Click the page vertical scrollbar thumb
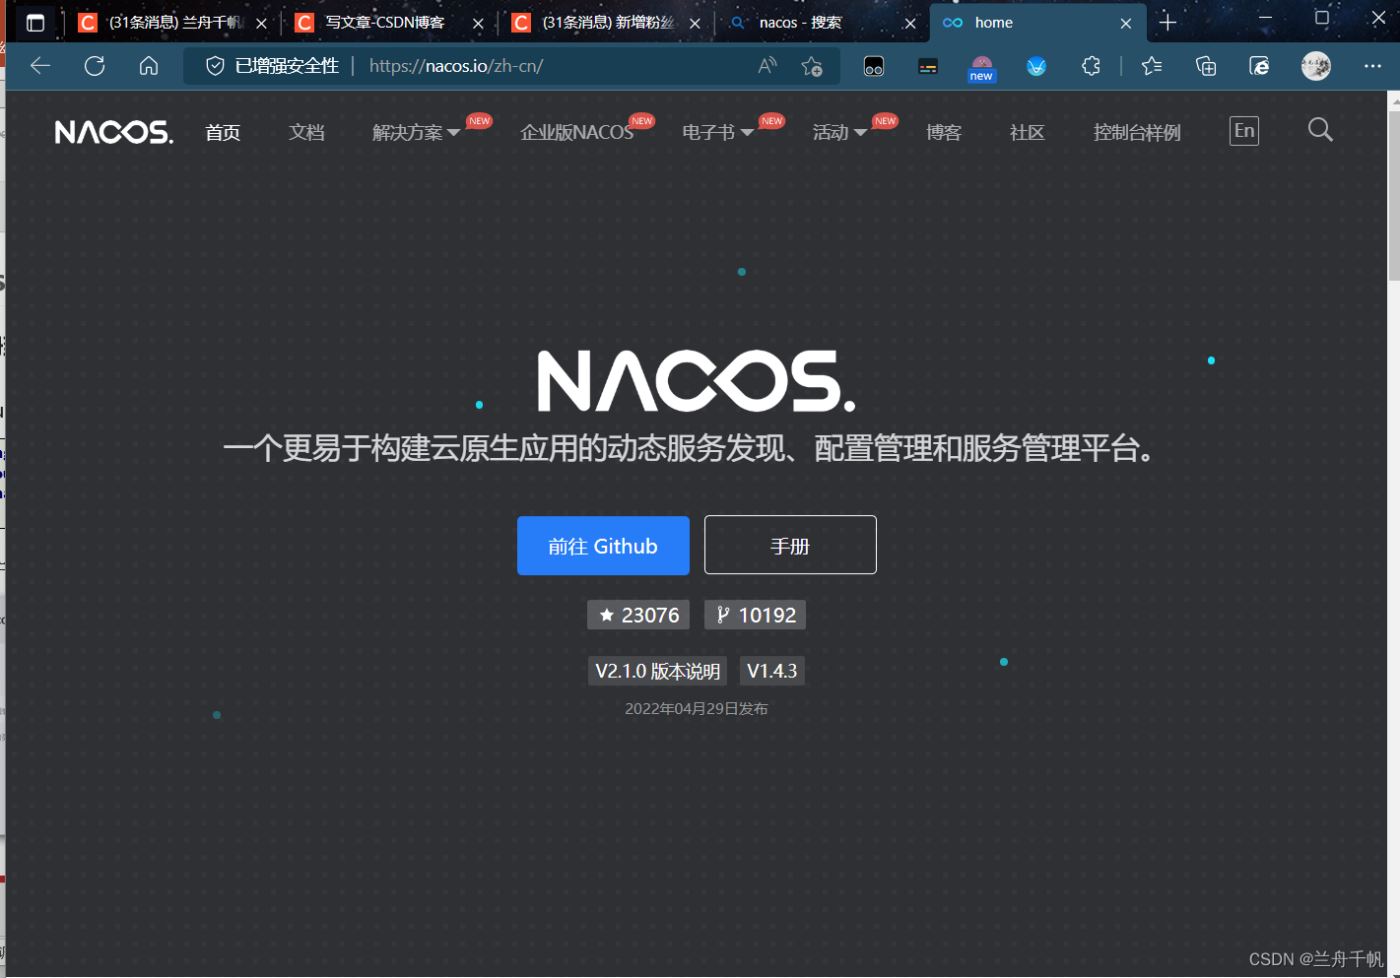The width and height of the screenshot is (1400, 978). tap(1393, 196)
